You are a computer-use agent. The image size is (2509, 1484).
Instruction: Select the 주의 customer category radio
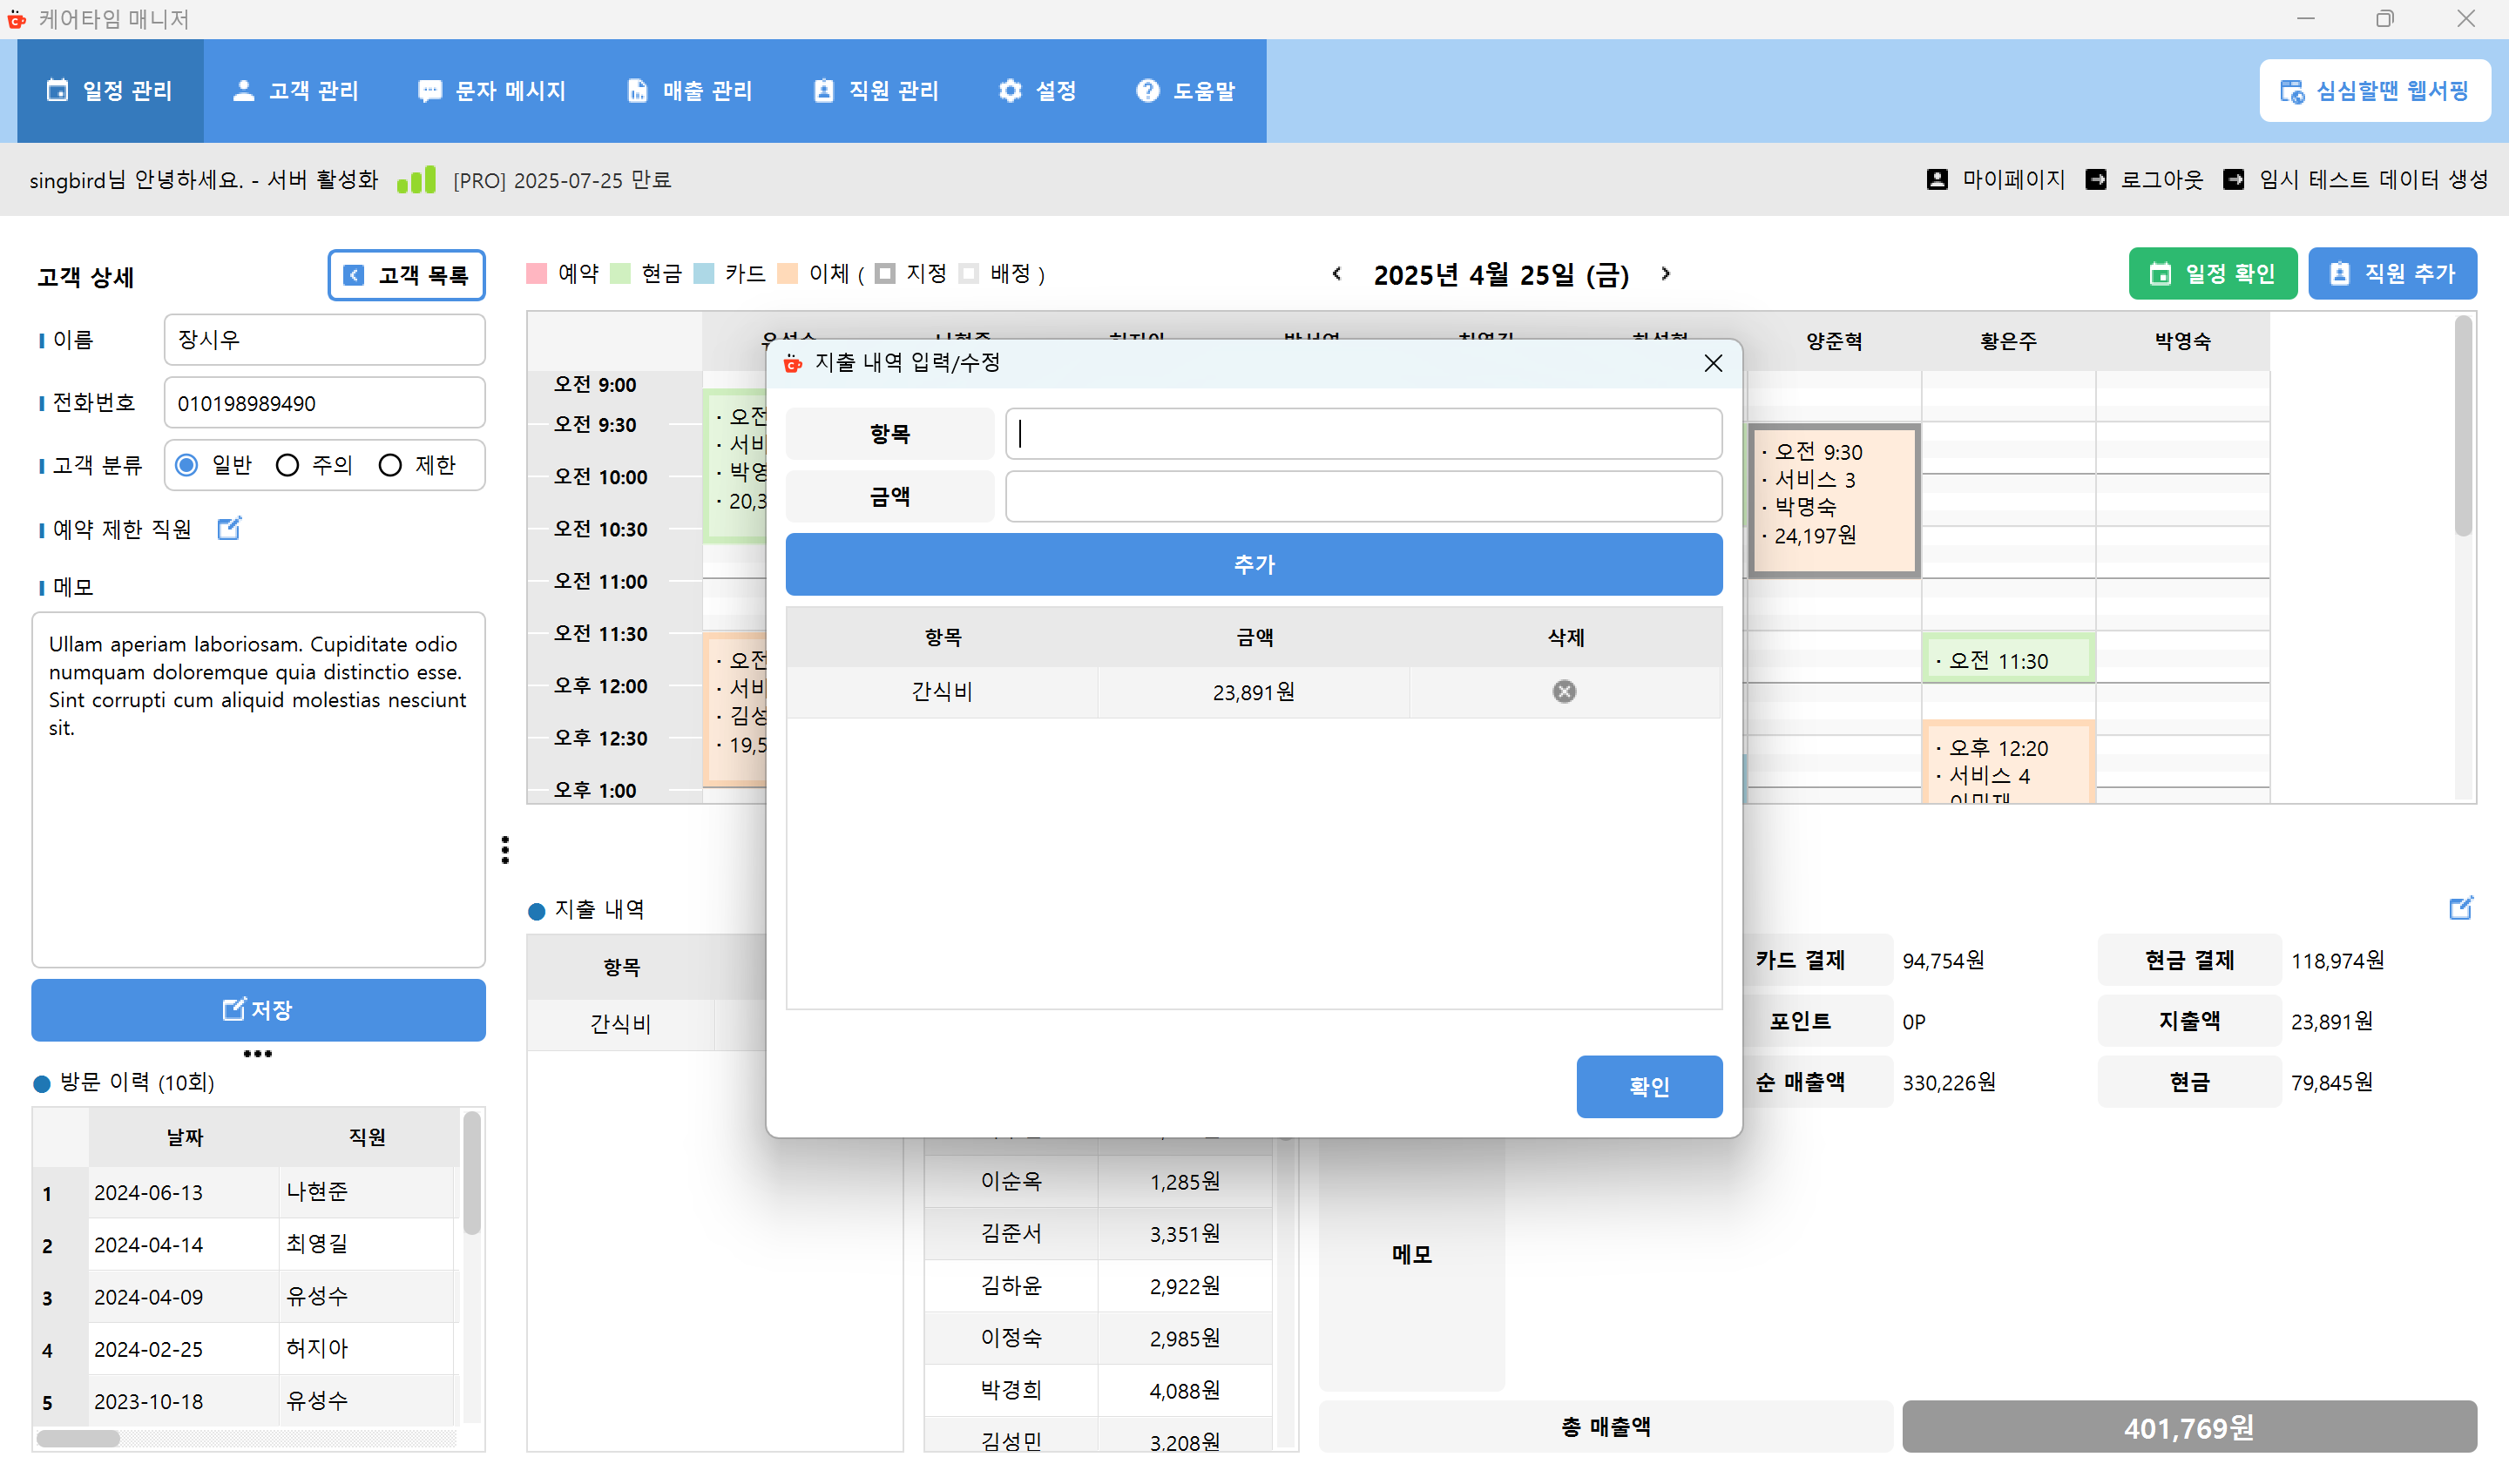pyautogui.click(x=288, y=465)
